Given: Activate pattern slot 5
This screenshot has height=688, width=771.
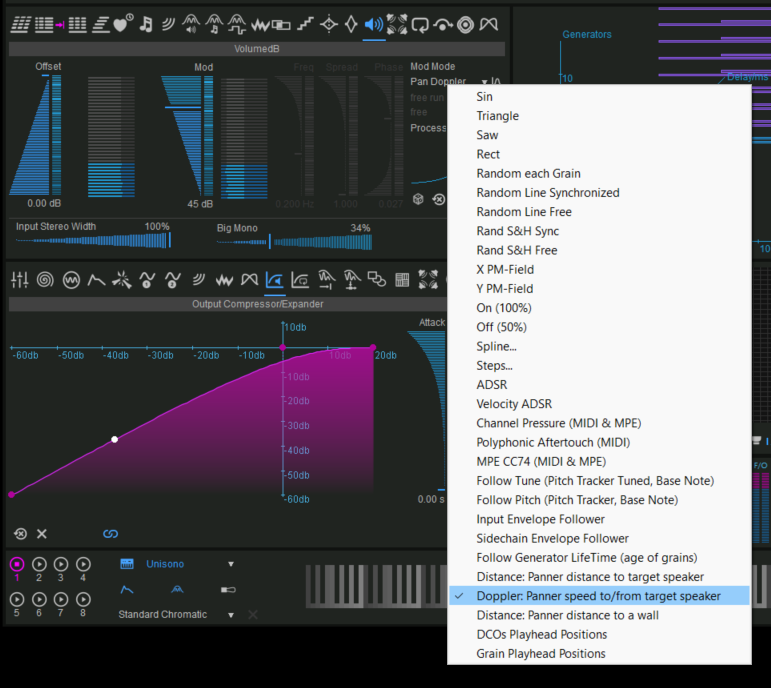Looking at the screenshot, I should 17,599.
